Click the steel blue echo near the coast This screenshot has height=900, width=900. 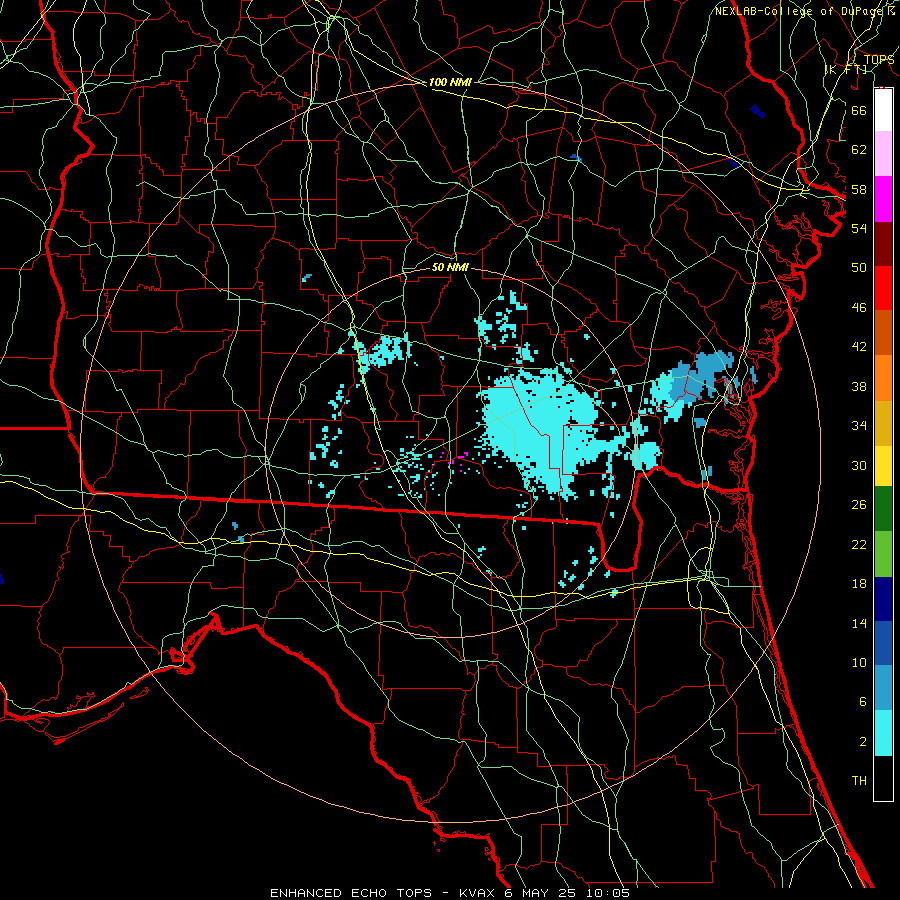(x=703, y=376)
